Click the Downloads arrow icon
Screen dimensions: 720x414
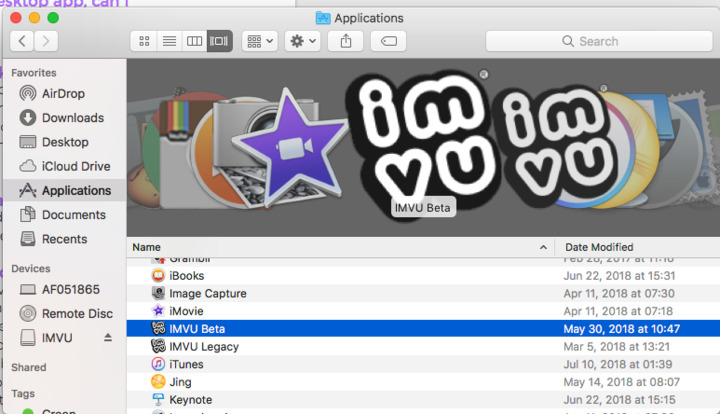28,118
